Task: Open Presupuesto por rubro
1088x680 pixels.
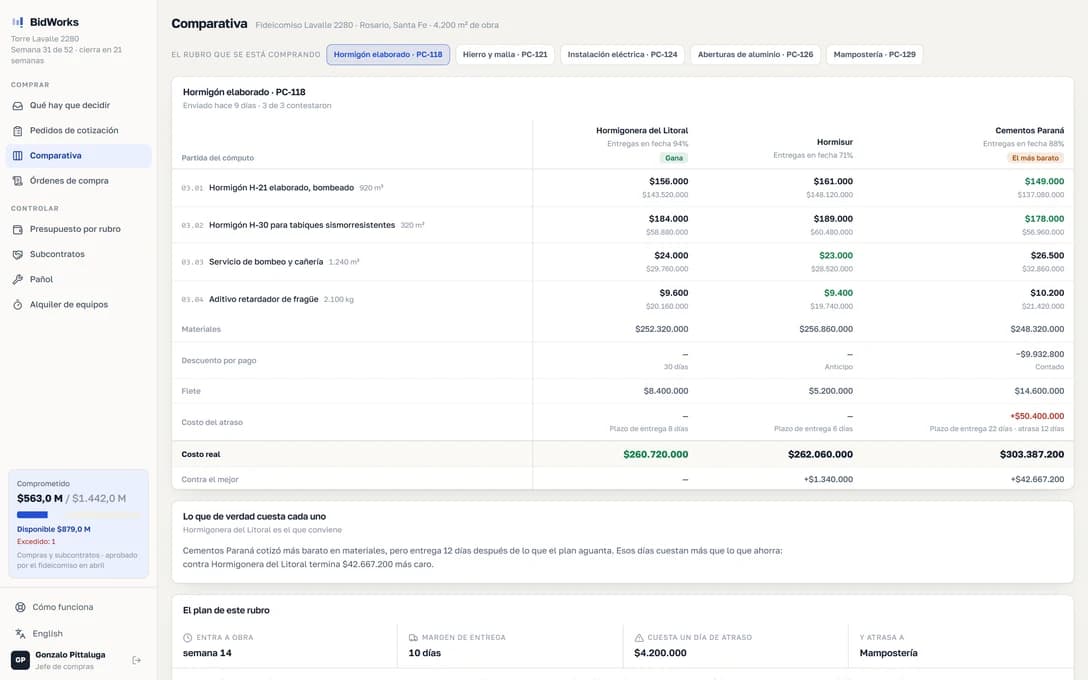Action: tap(78, 229)
